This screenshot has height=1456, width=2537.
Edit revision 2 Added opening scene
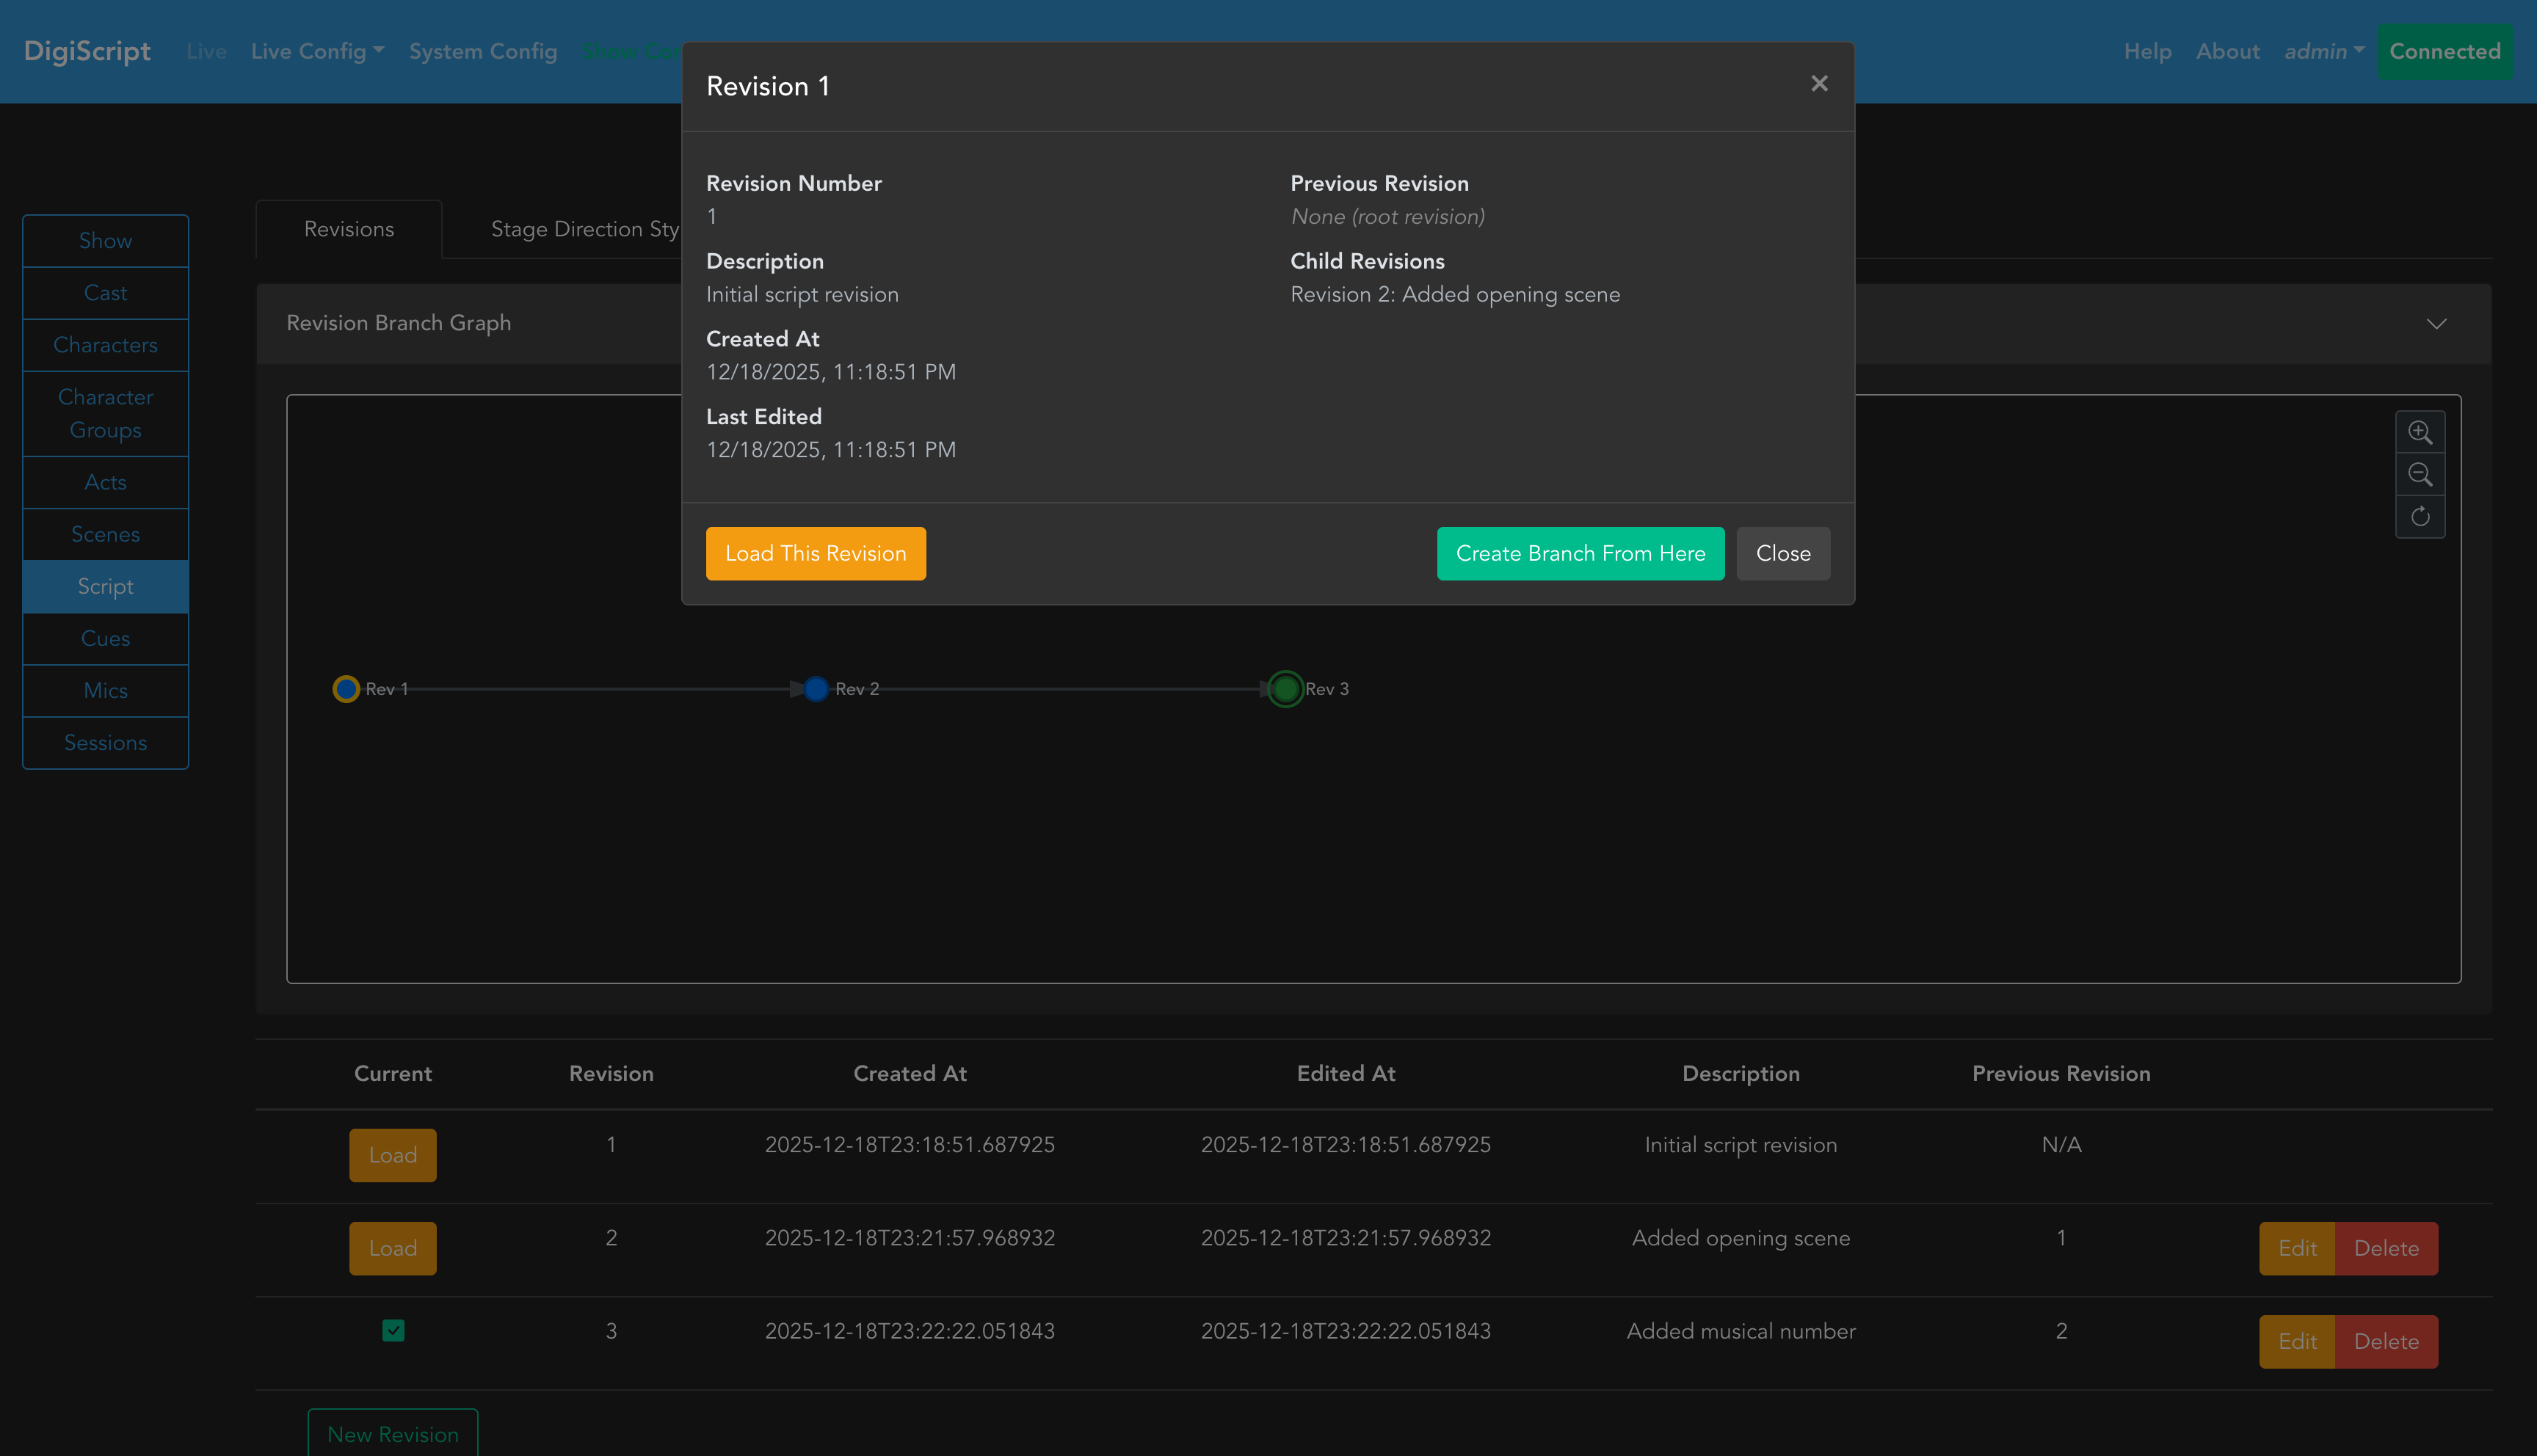(x=2297, y=1248)
